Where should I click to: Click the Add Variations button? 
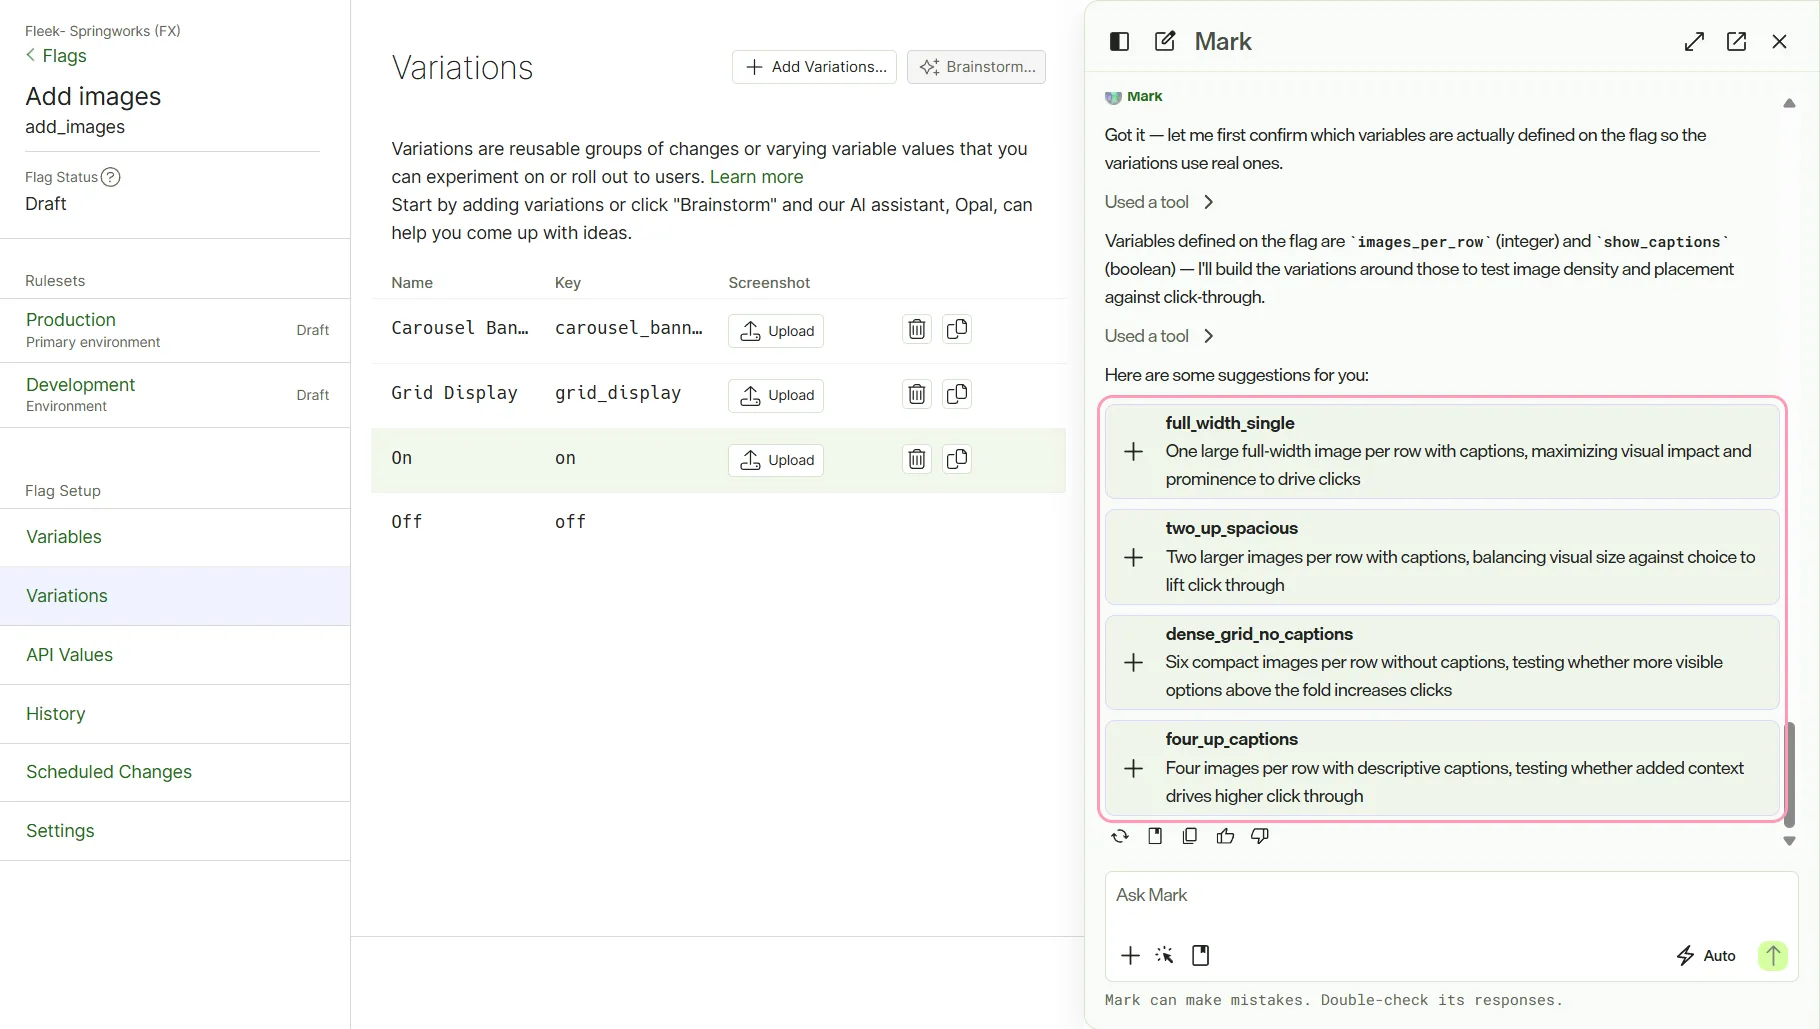tap(814, 67)
